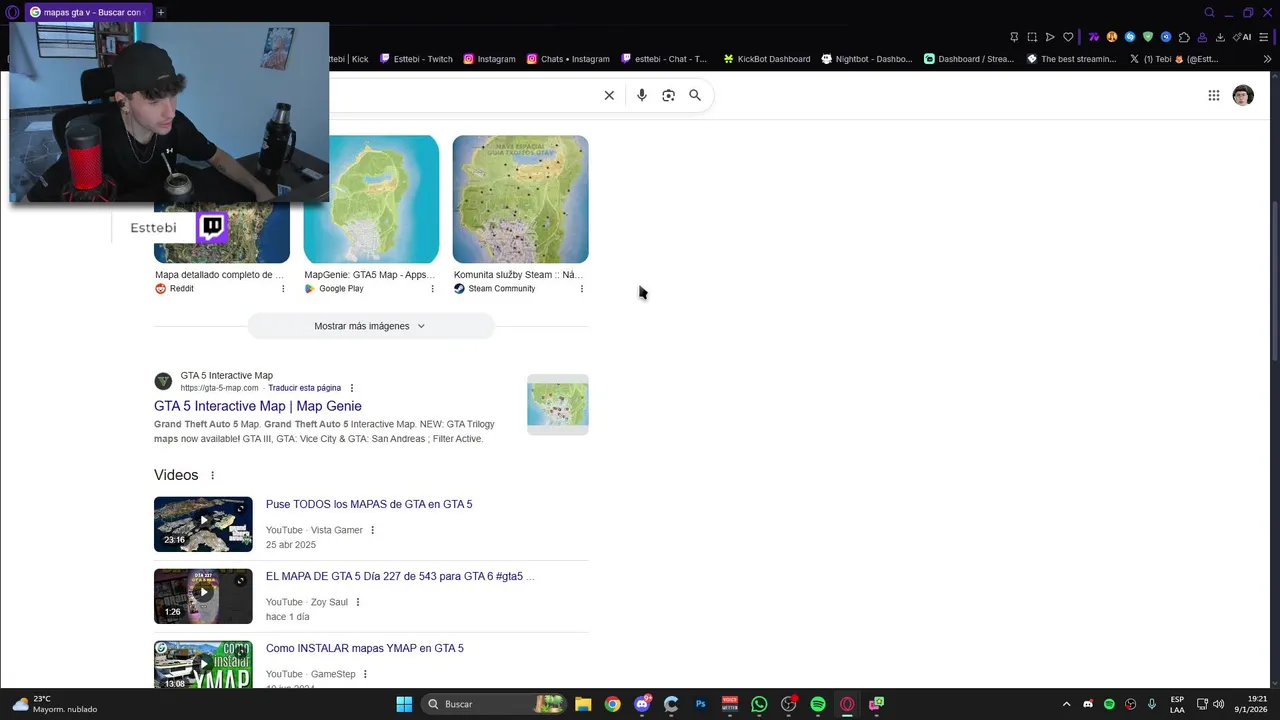Open the Steam Community map image thumbnail
This screenshot has width=1280, height=720.
pos(520,199)
